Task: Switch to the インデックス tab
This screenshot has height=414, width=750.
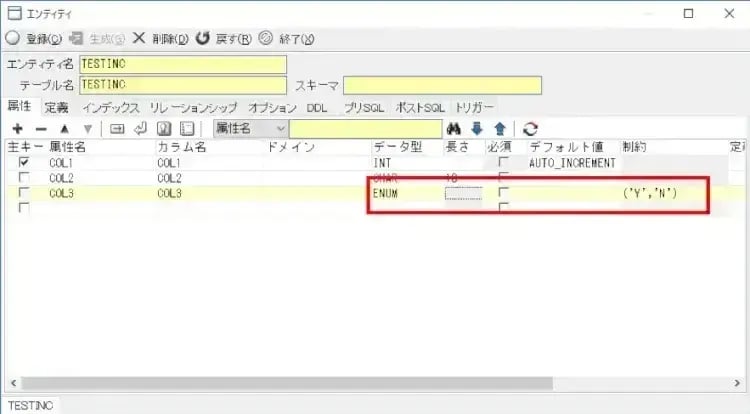Action: point(110,107)
